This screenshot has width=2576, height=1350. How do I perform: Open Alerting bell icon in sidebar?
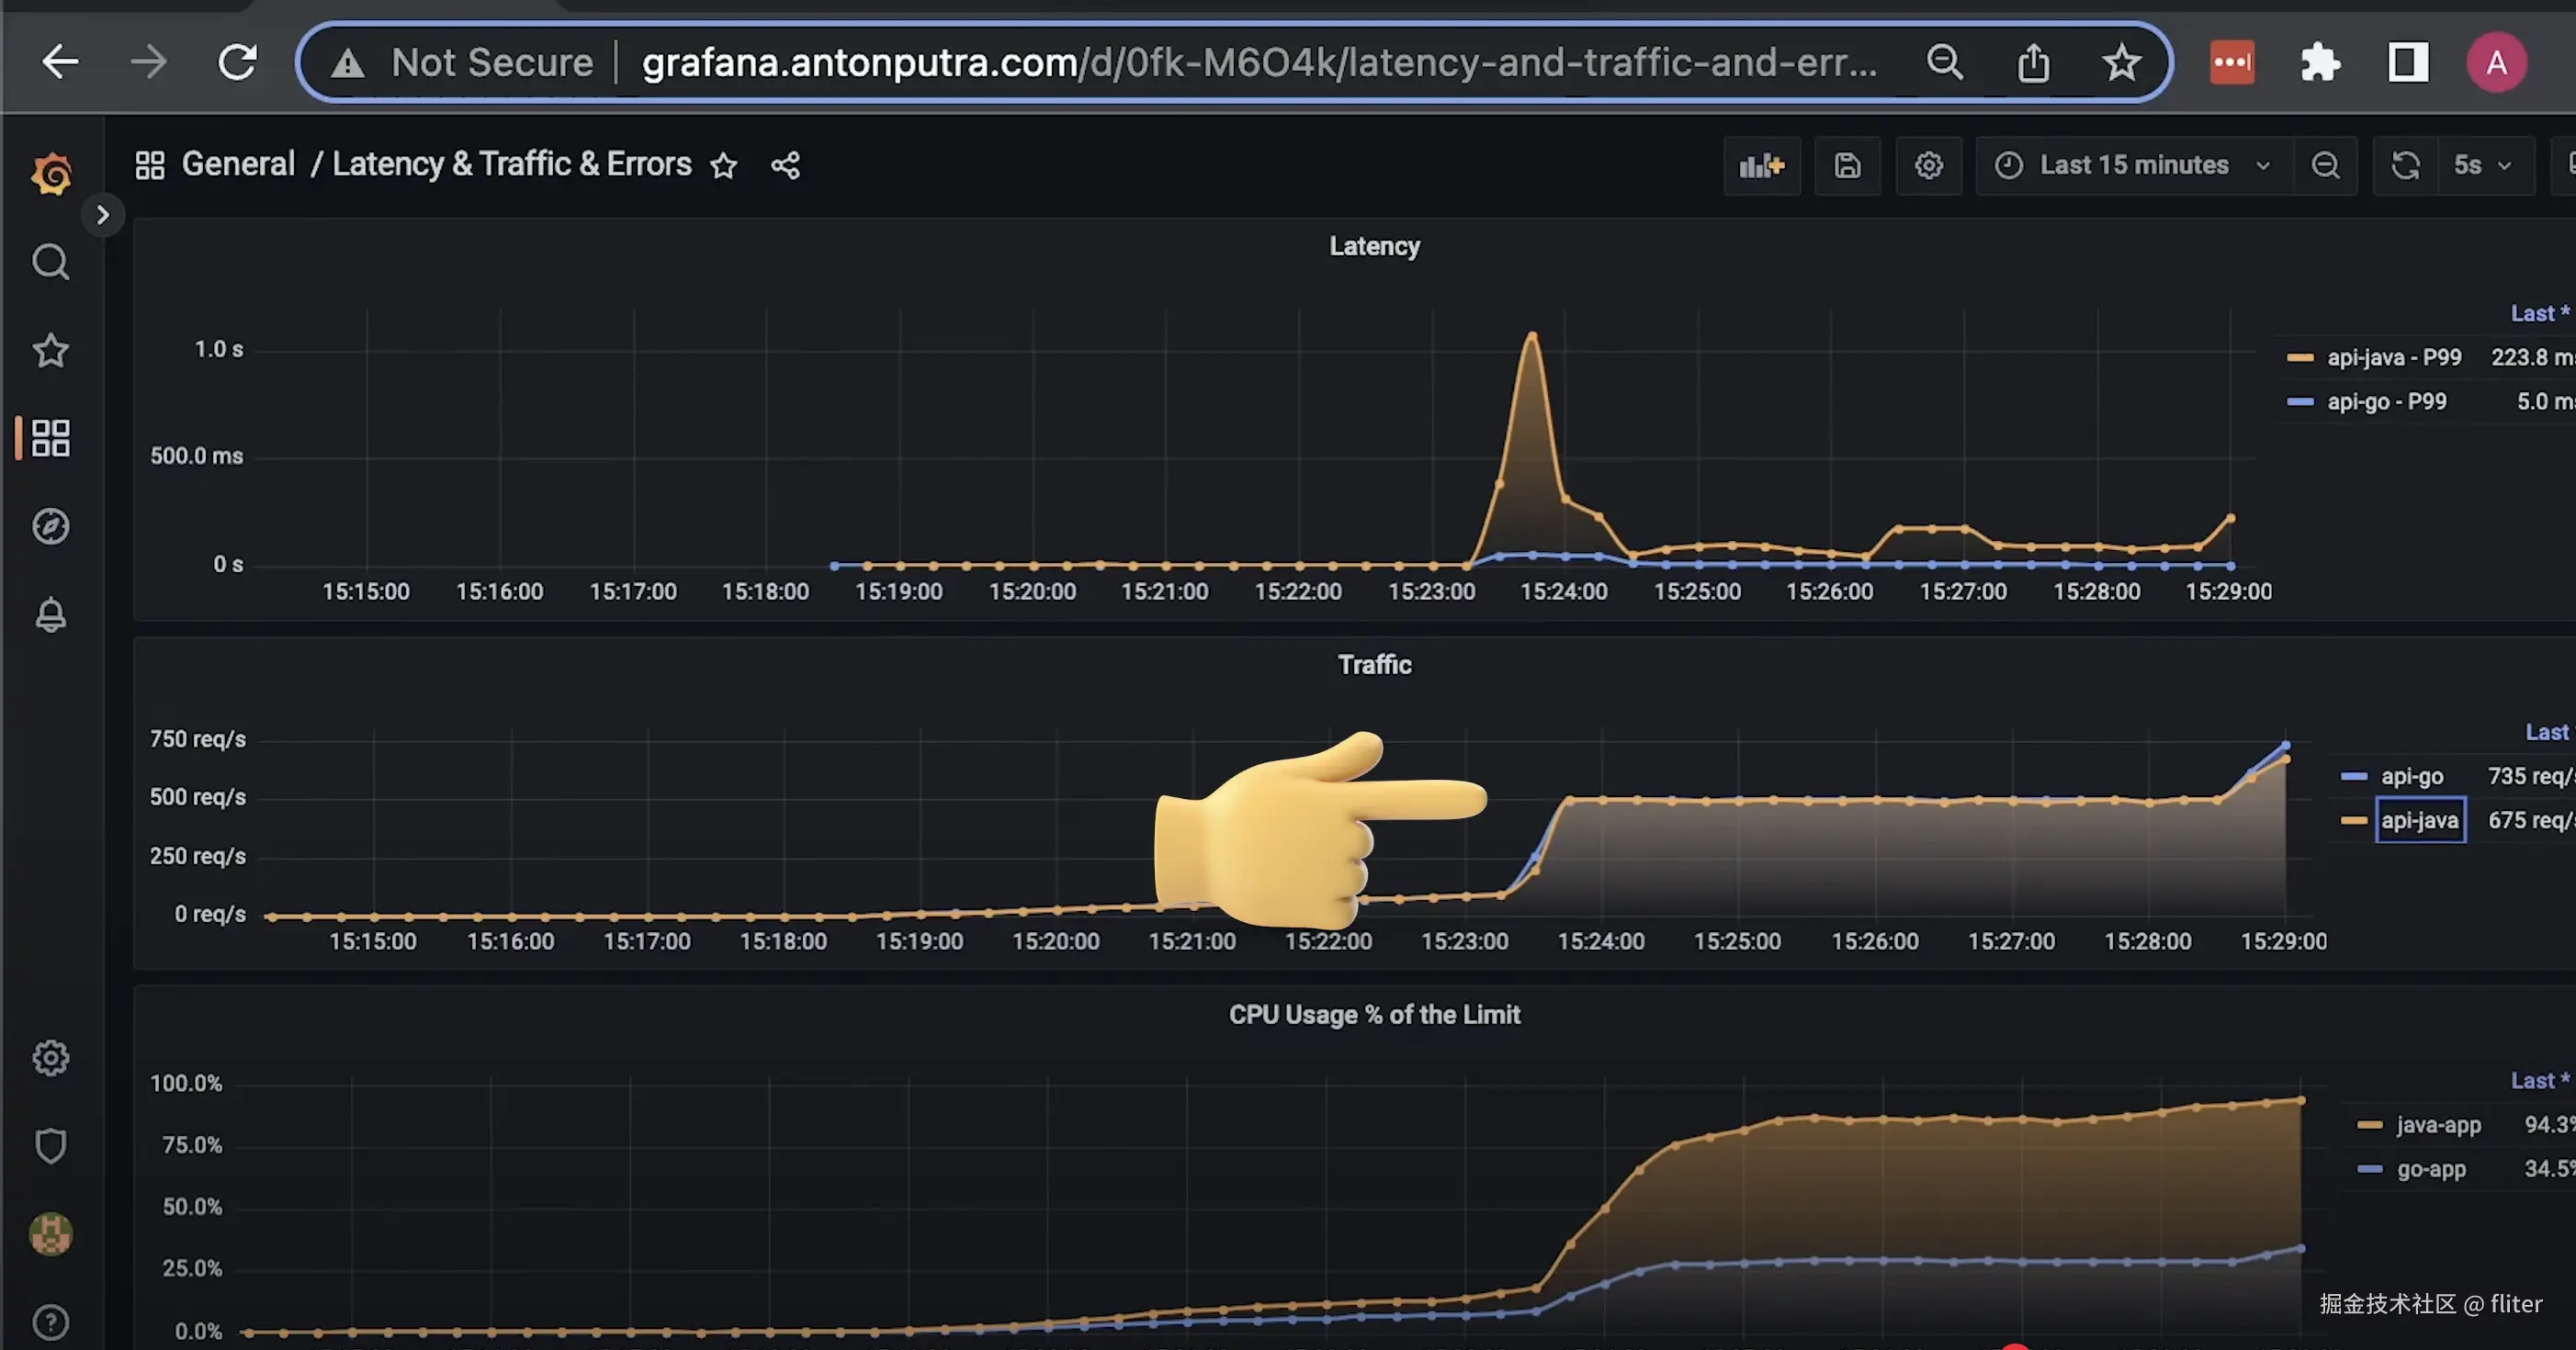(50, 614)
